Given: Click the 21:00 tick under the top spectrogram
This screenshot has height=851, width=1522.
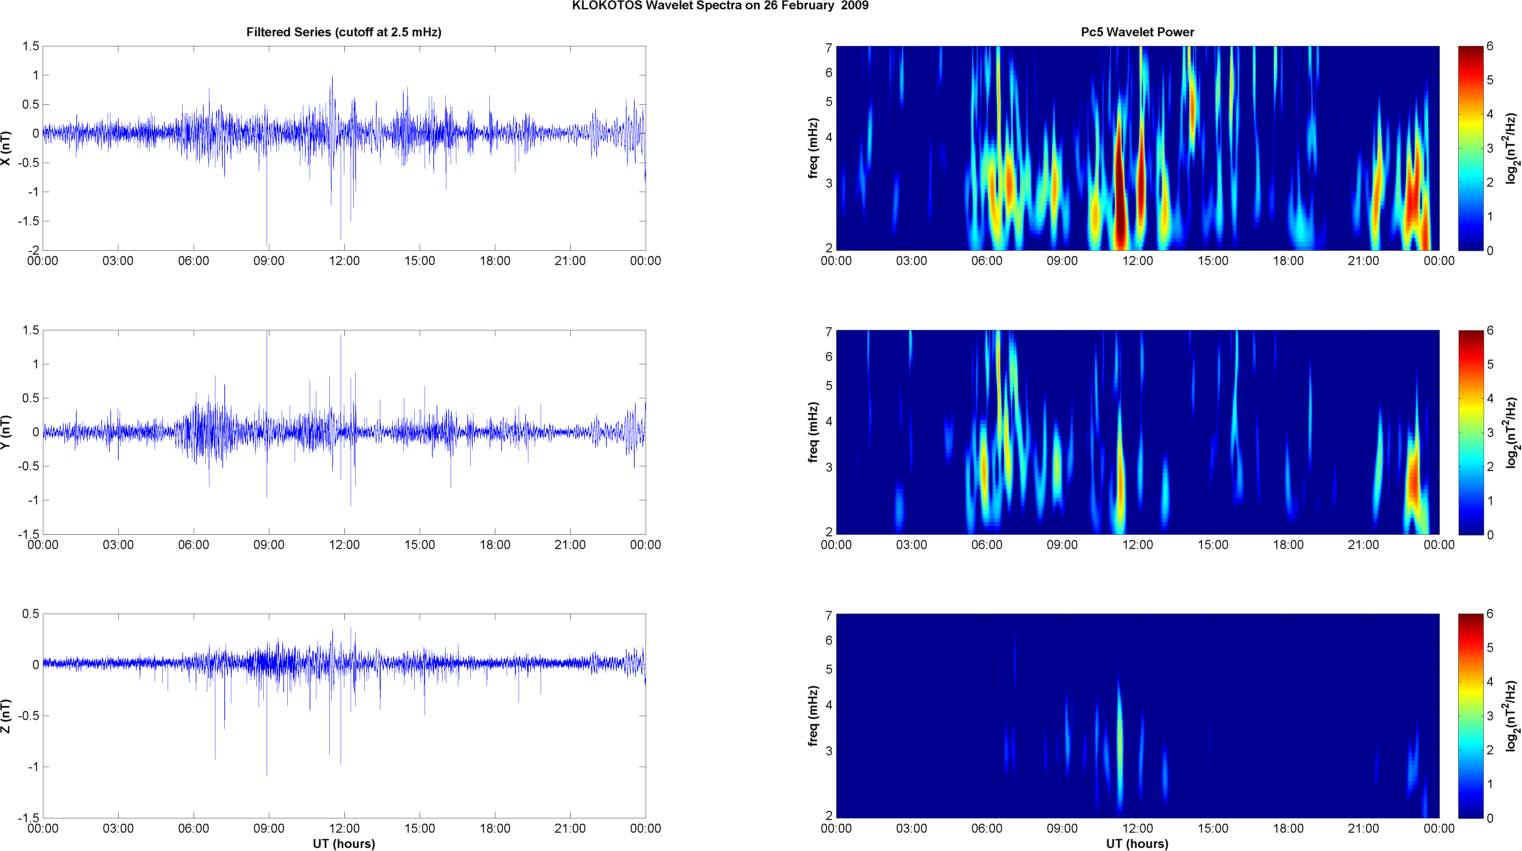Looking at the screenshot, I should click(1363, 261).
